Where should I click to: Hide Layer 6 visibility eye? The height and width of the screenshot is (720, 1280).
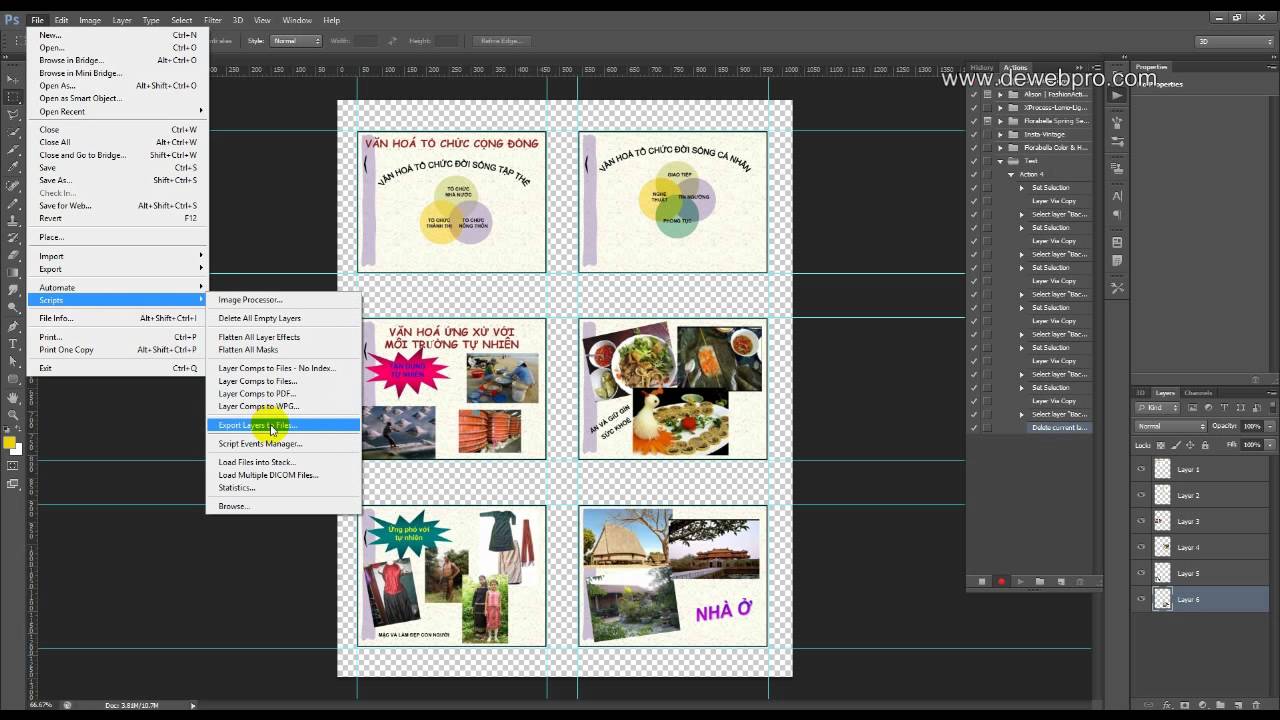point(1141,599)
